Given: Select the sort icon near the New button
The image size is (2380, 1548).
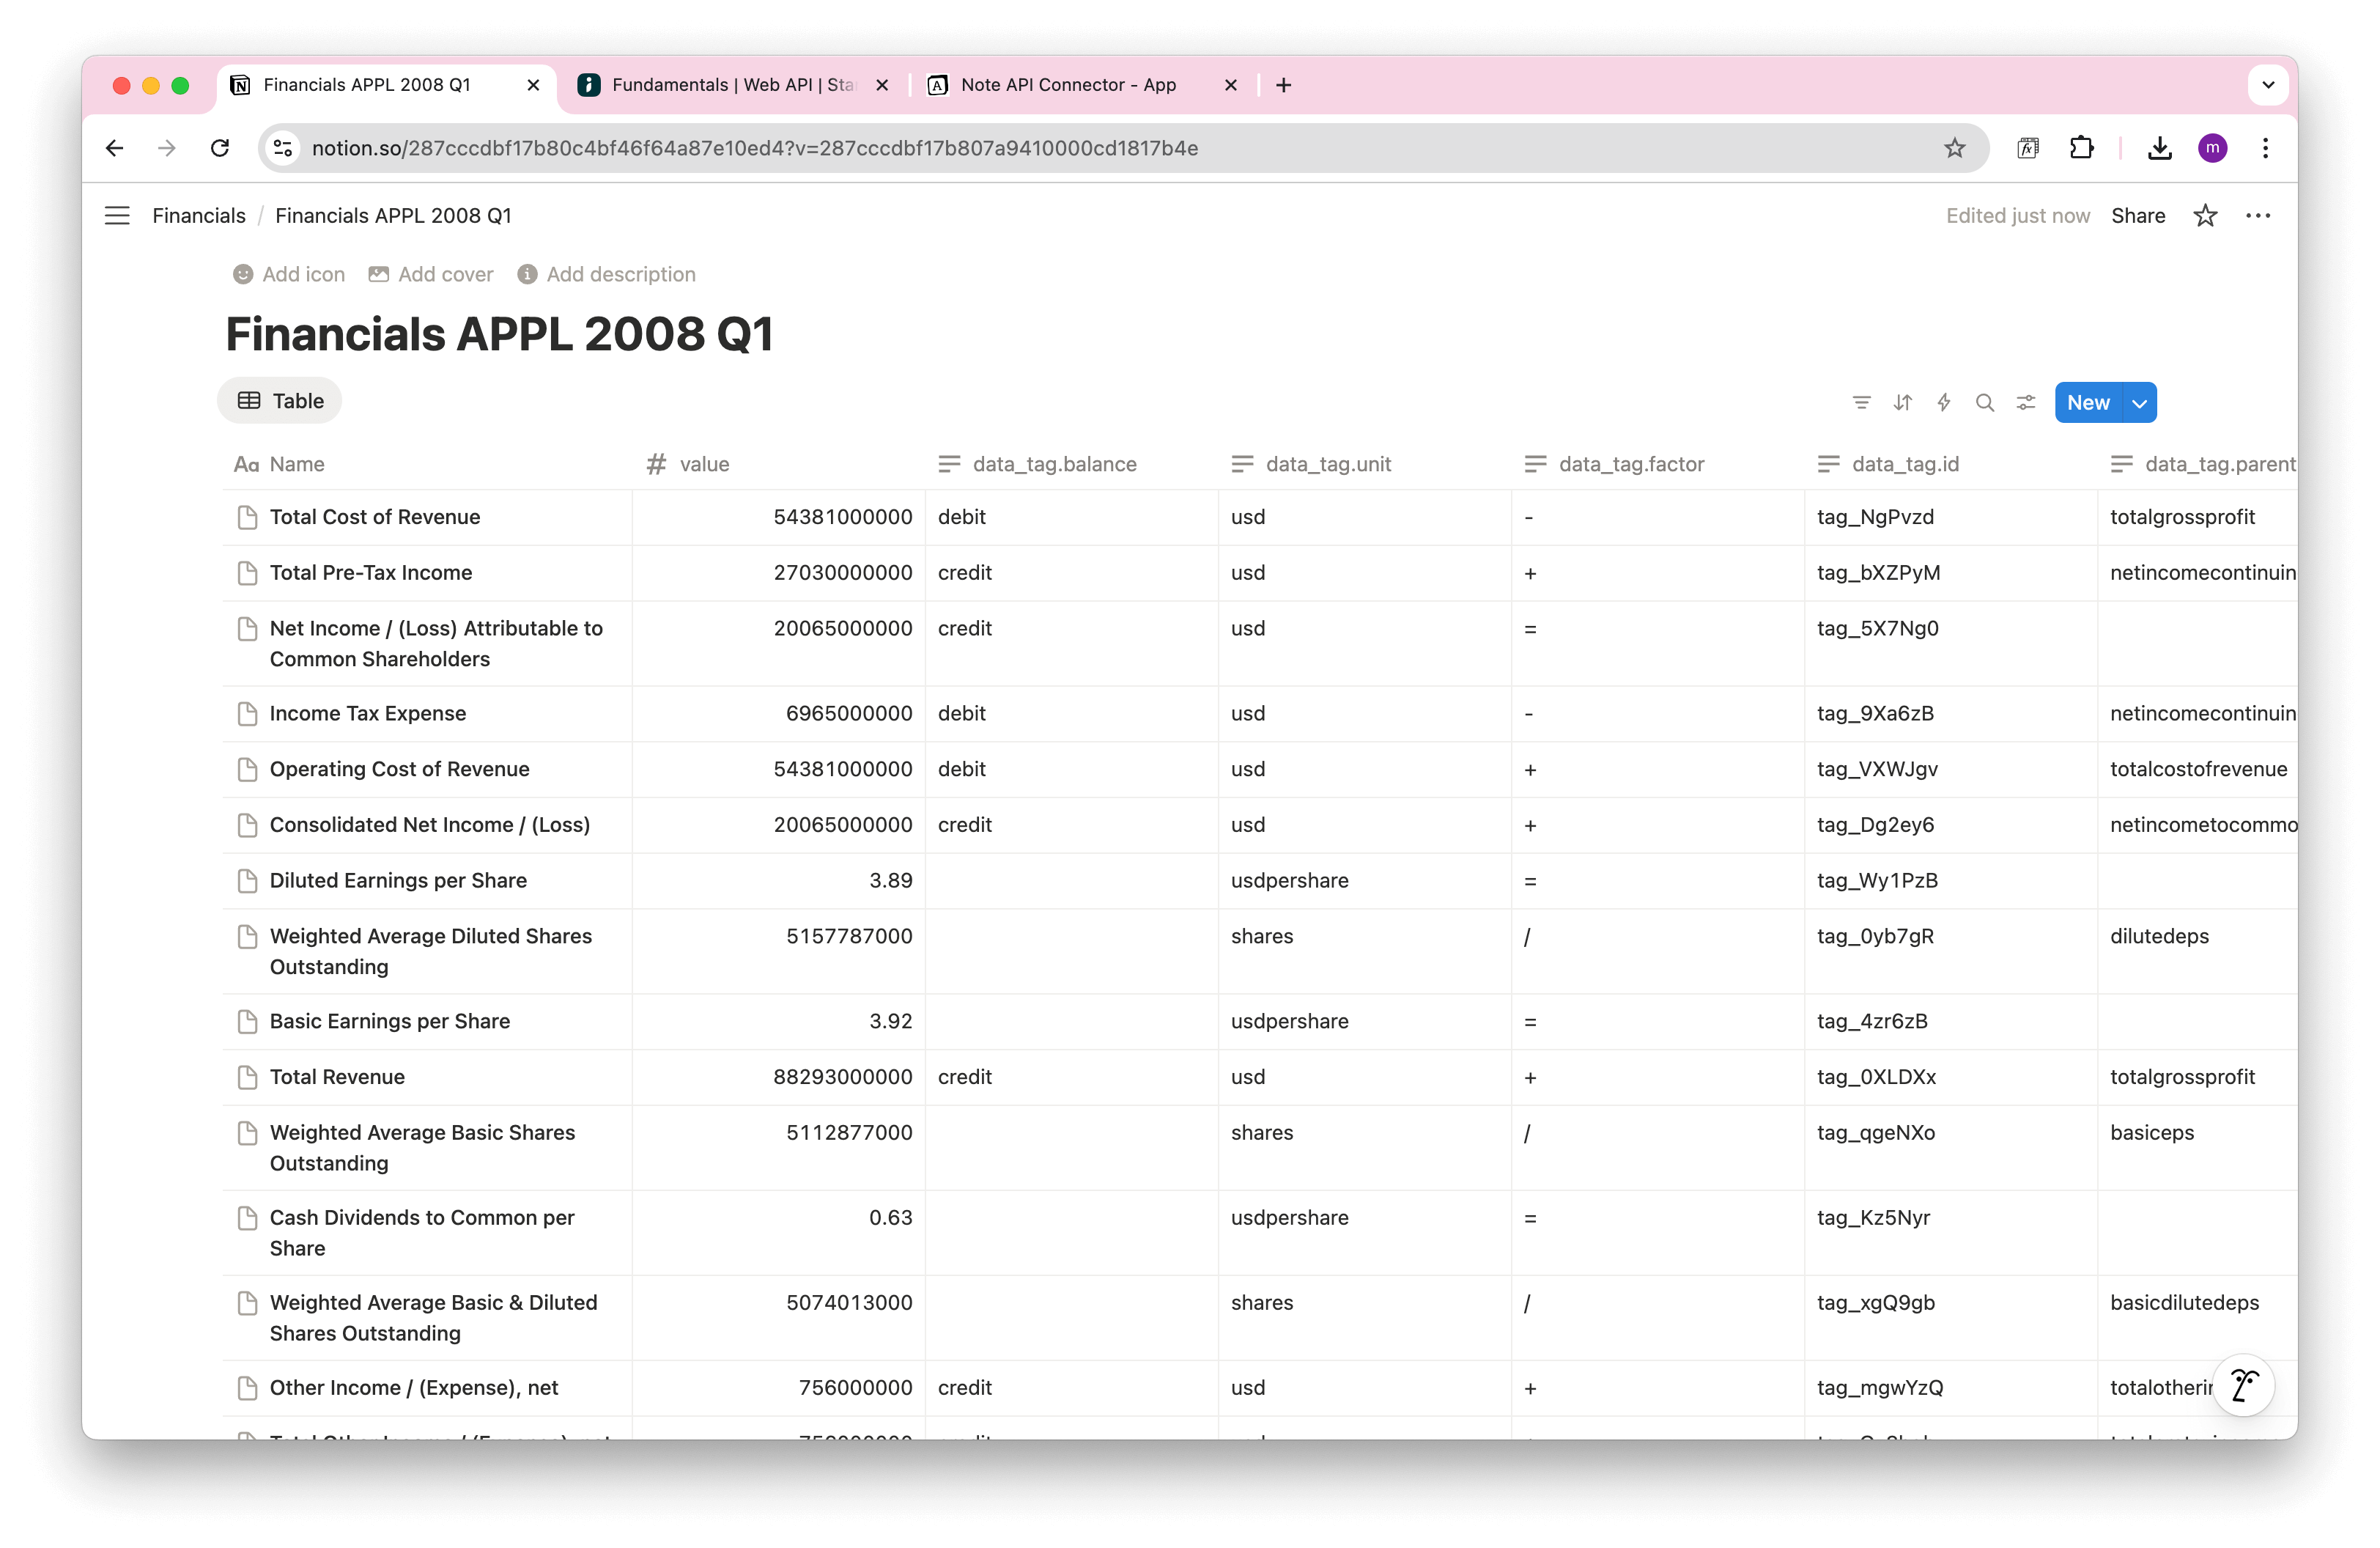Looking at the screenshot, I should click(1903, 402).
